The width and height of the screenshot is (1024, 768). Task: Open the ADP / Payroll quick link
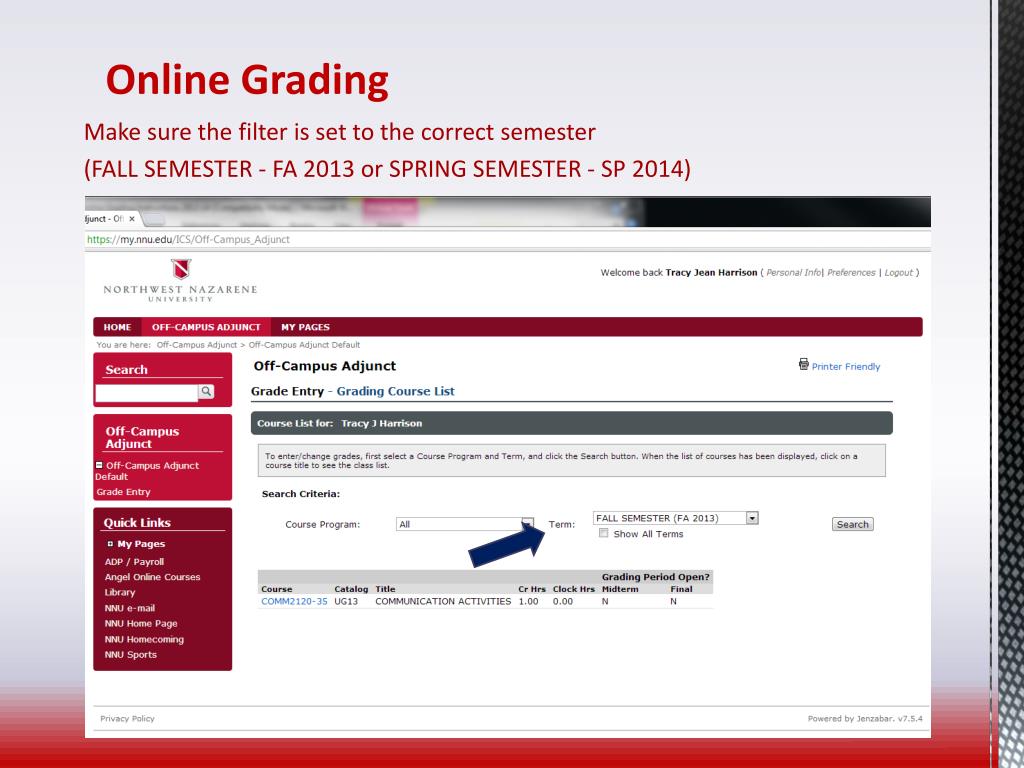(134, 562)
